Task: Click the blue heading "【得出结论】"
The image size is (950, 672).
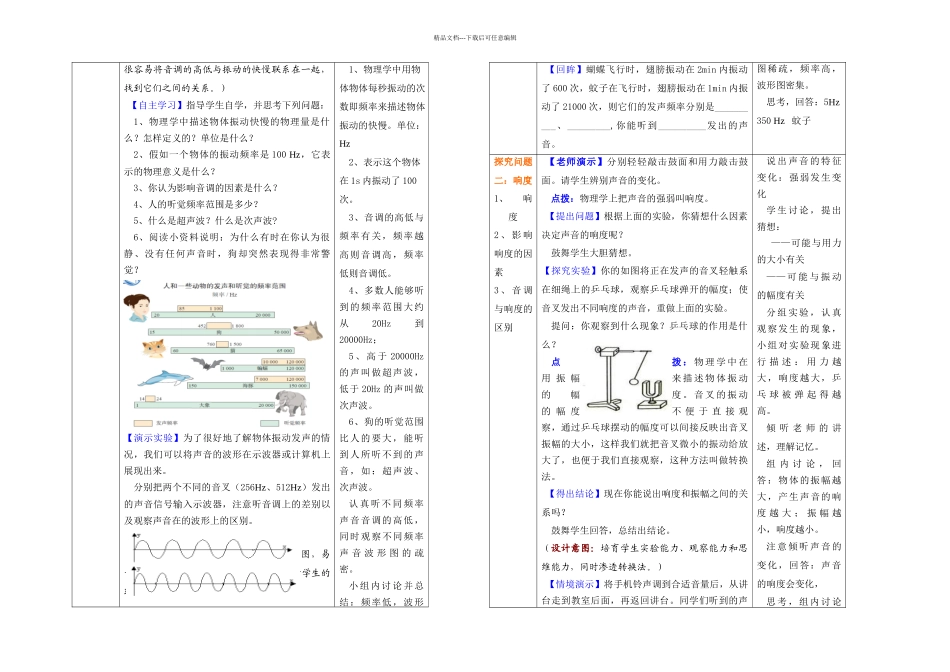Action: [574, 494]
